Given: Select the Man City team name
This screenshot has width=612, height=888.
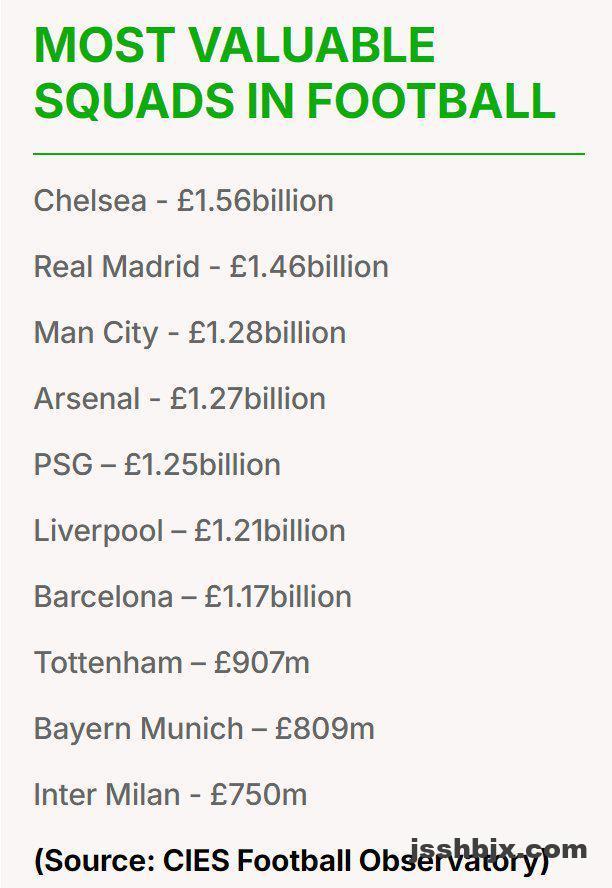Looking at the screenshot, I should tap(95, 333).
